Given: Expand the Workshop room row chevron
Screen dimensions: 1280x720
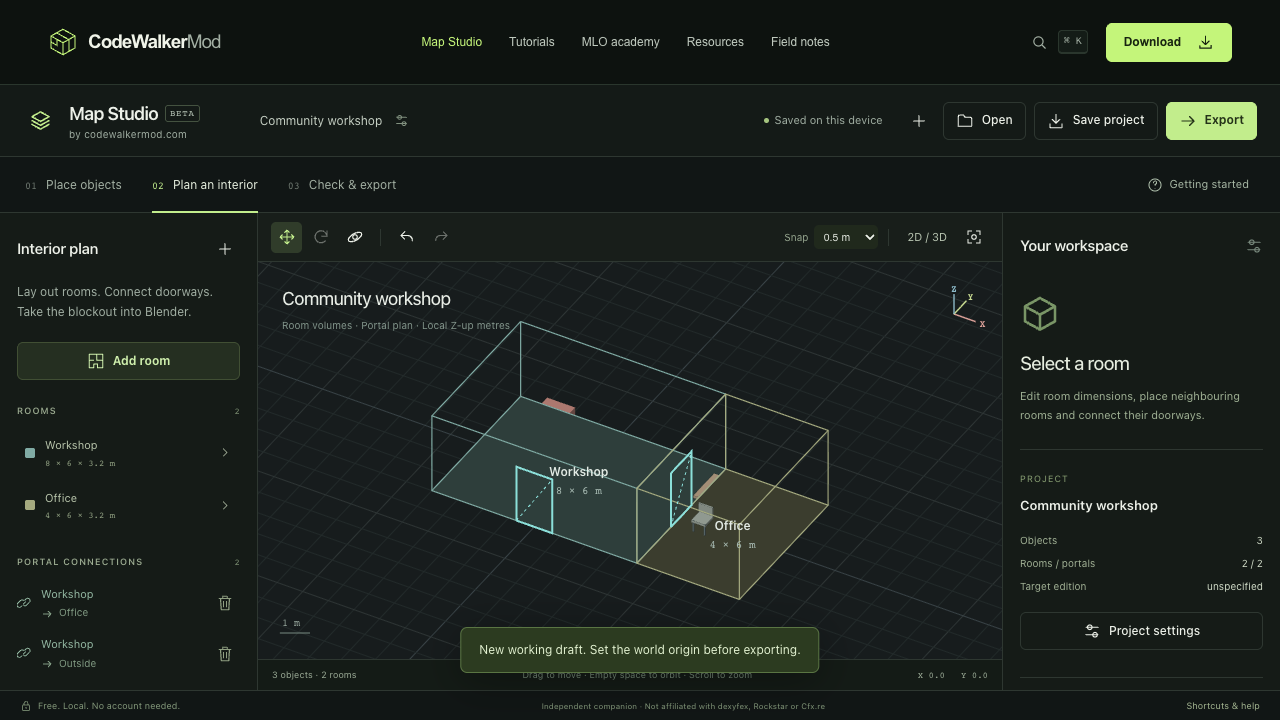Looking at the screenshot, I should 225,453.
